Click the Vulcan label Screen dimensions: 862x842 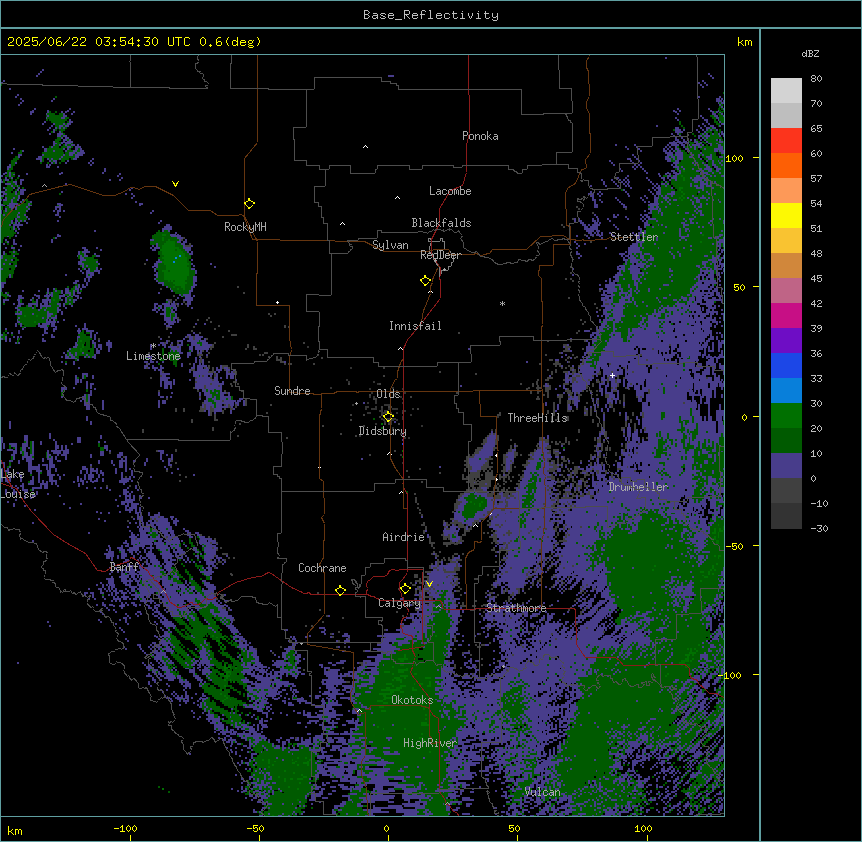(543, 792)
